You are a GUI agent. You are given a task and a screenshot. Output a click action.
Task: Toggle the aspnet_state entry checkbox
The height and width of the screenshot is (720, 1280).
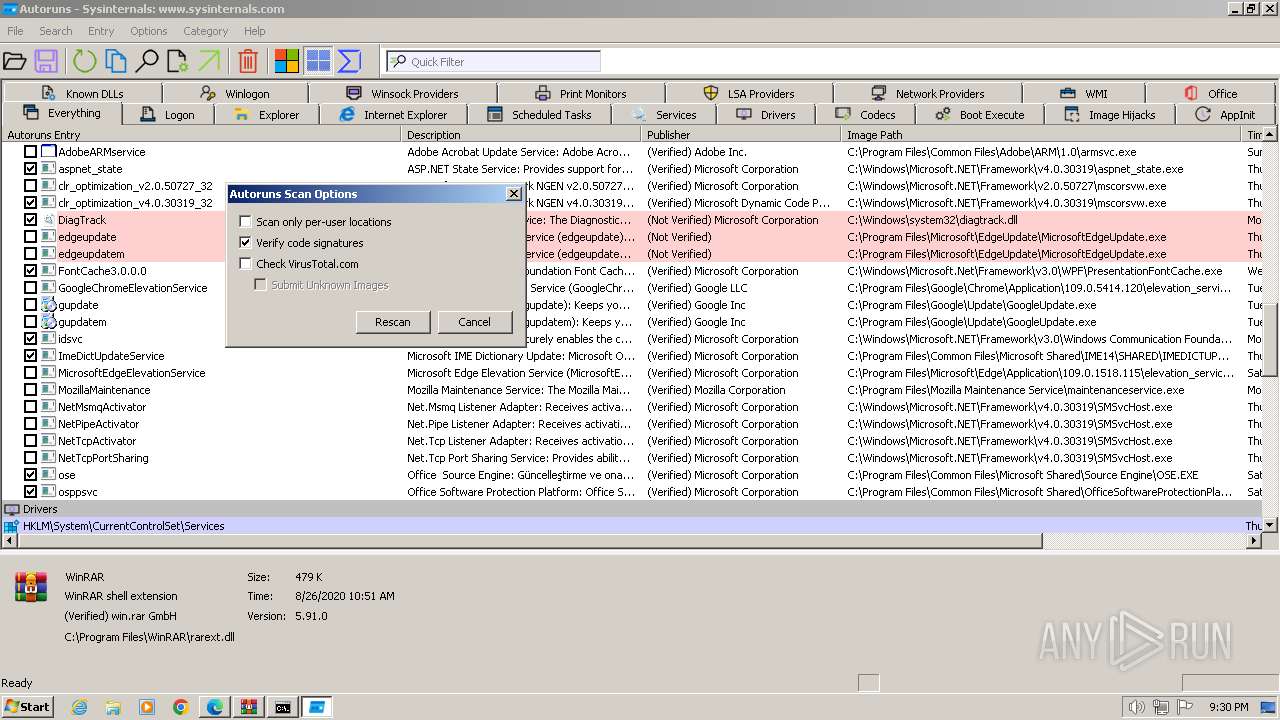(30, 169)
